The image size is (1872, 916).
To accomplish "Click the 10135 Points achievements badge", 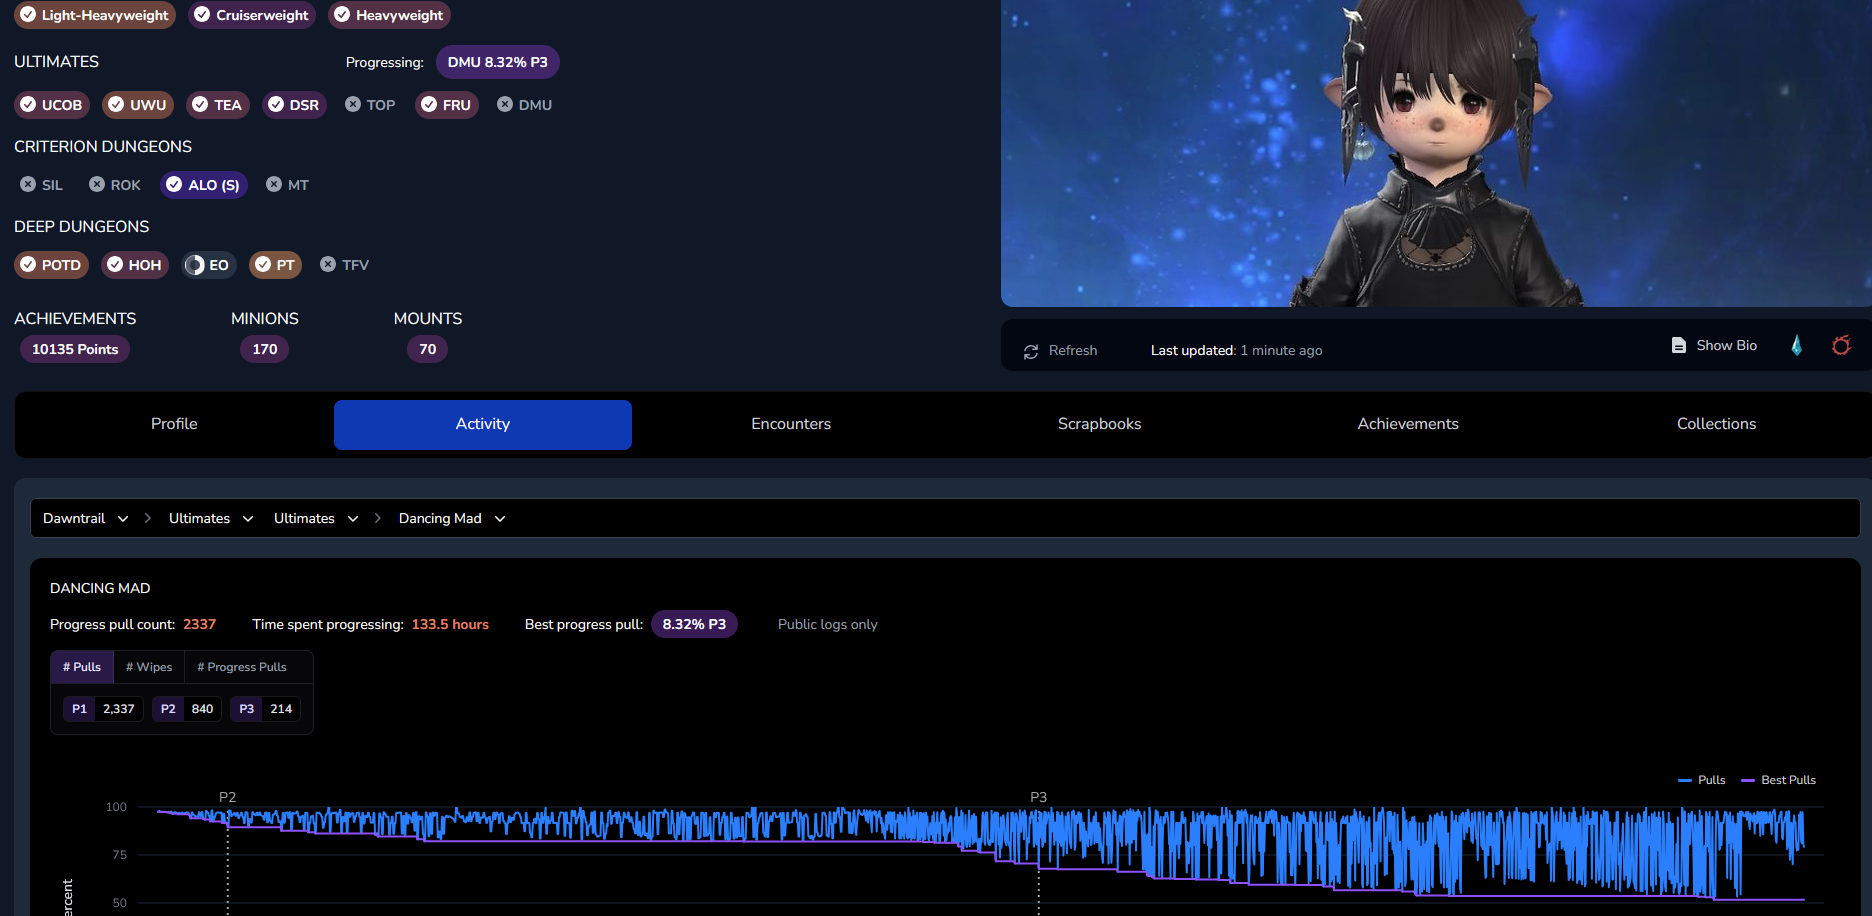I will click(75, 349).
